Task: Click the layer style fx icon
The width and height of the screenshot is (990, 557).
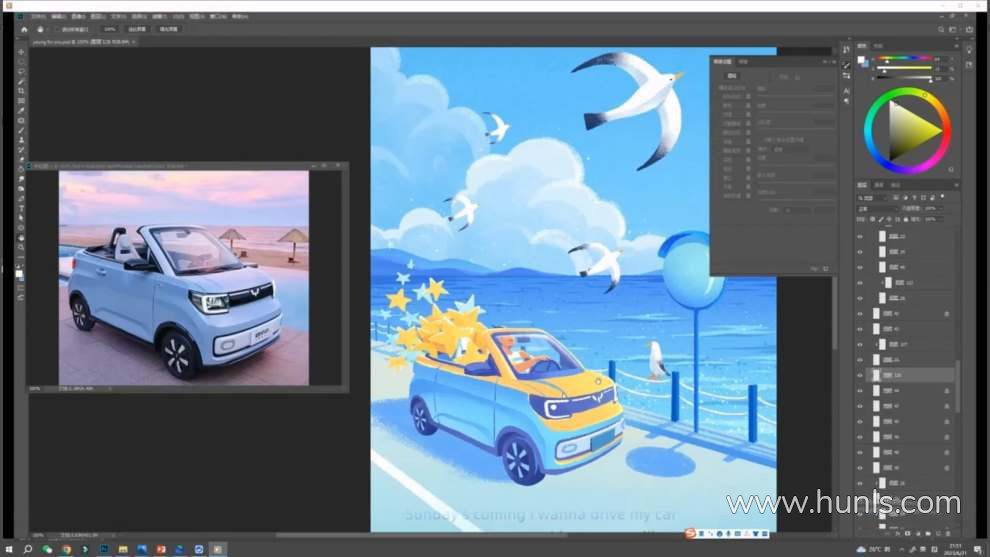Action: (x=898, y=534)
